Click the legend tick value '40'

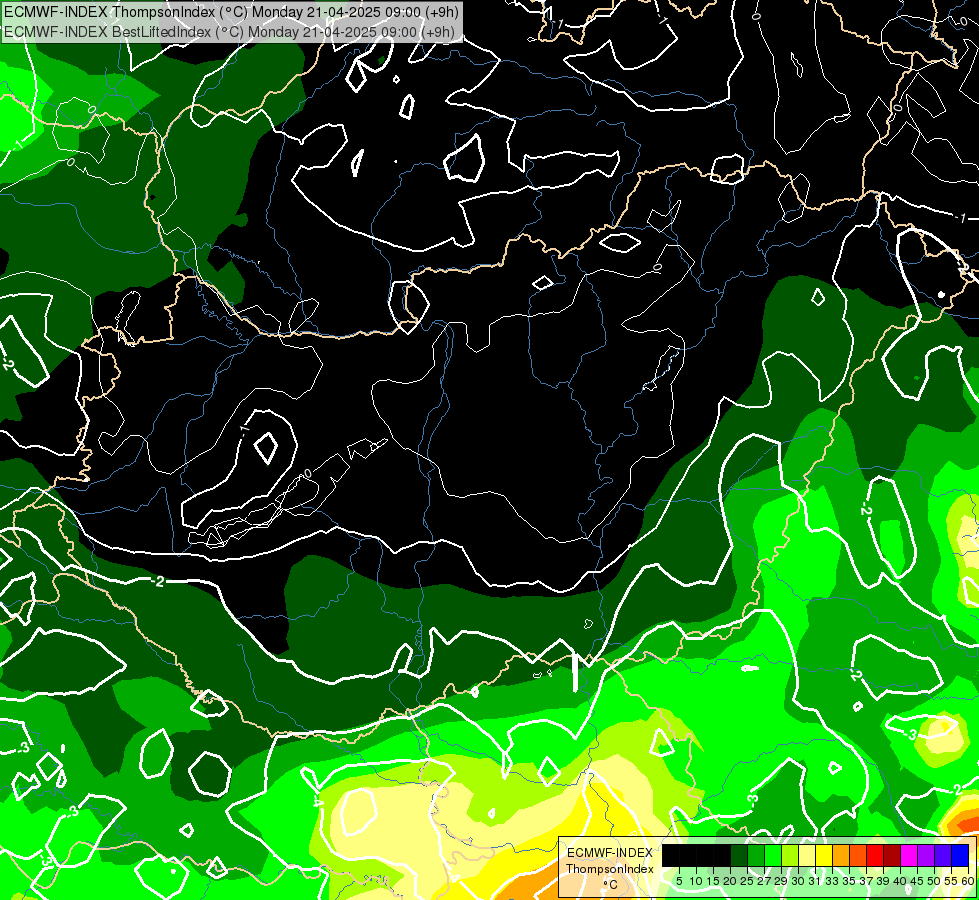[x=900, y=881]
